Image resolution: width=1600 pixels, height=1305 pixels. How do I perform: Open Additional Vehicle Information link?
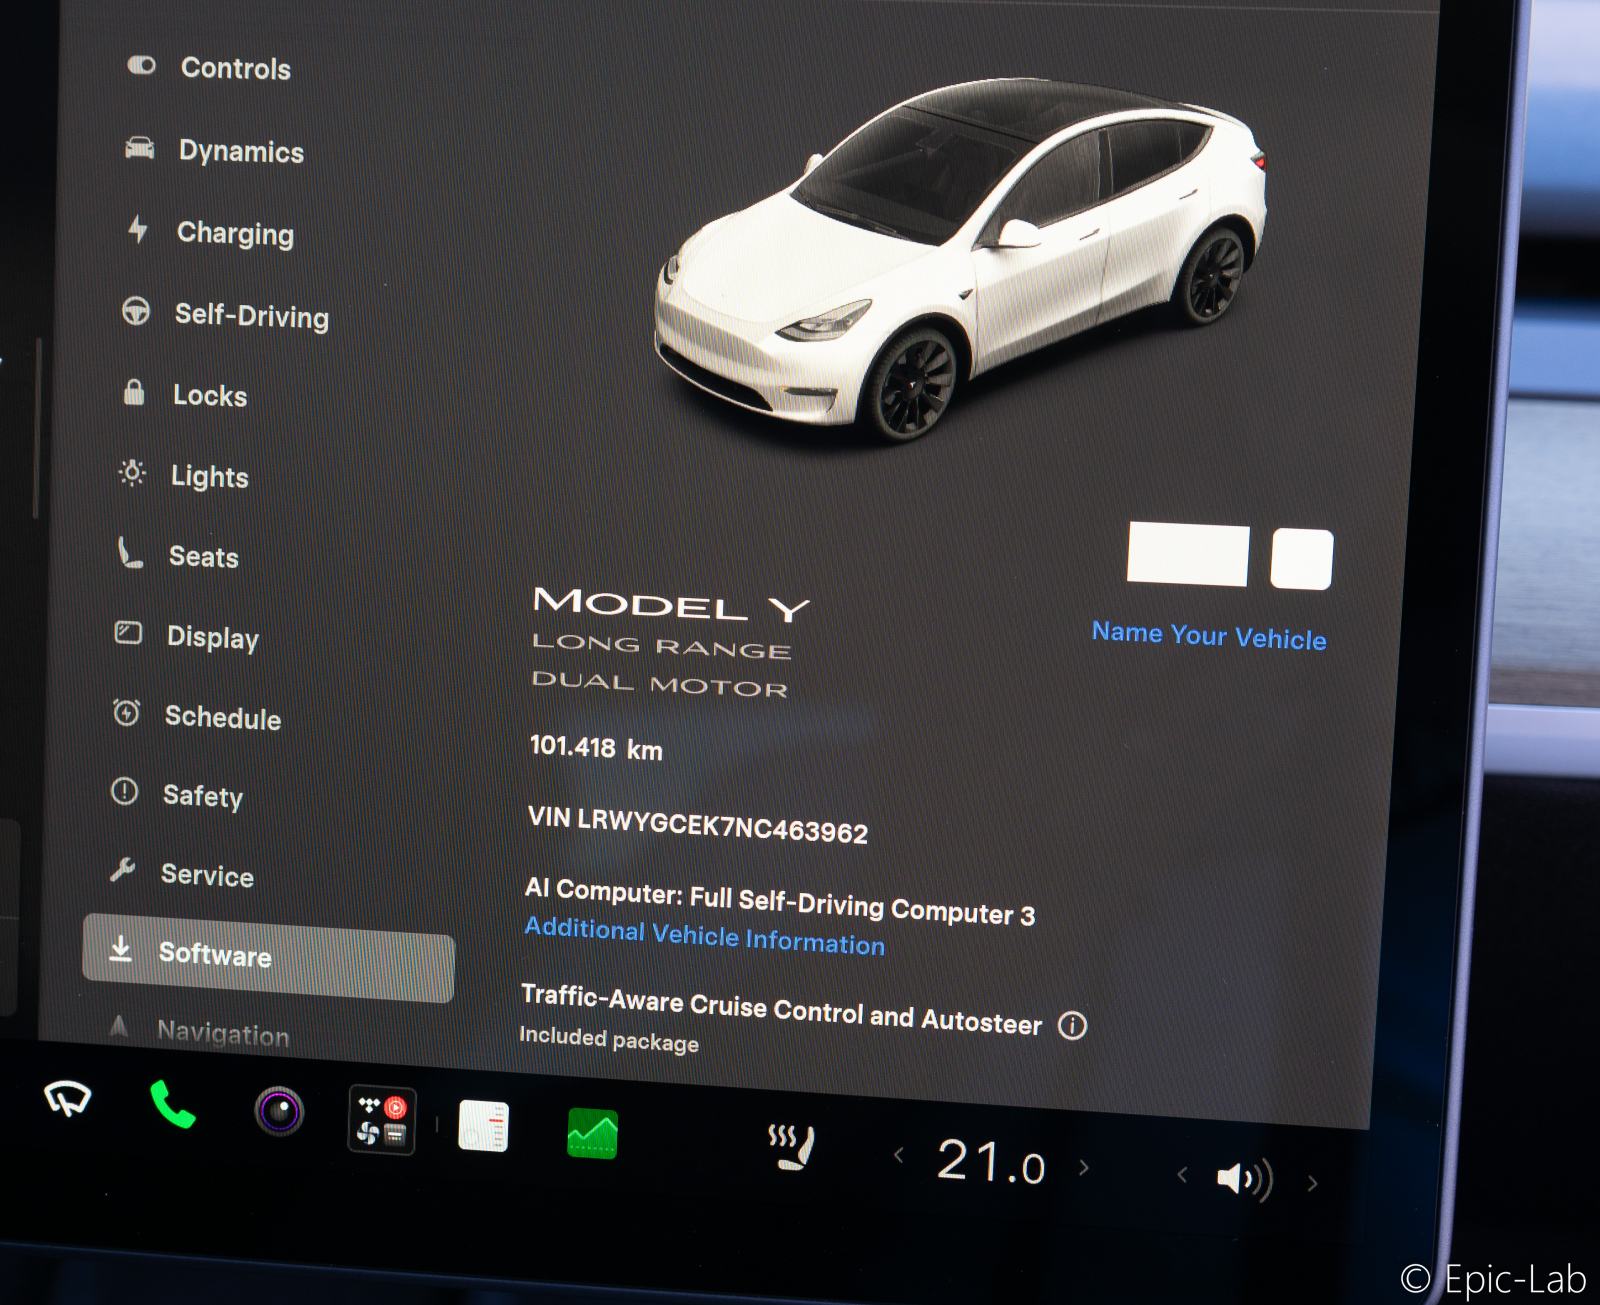[x=705, y=936]
